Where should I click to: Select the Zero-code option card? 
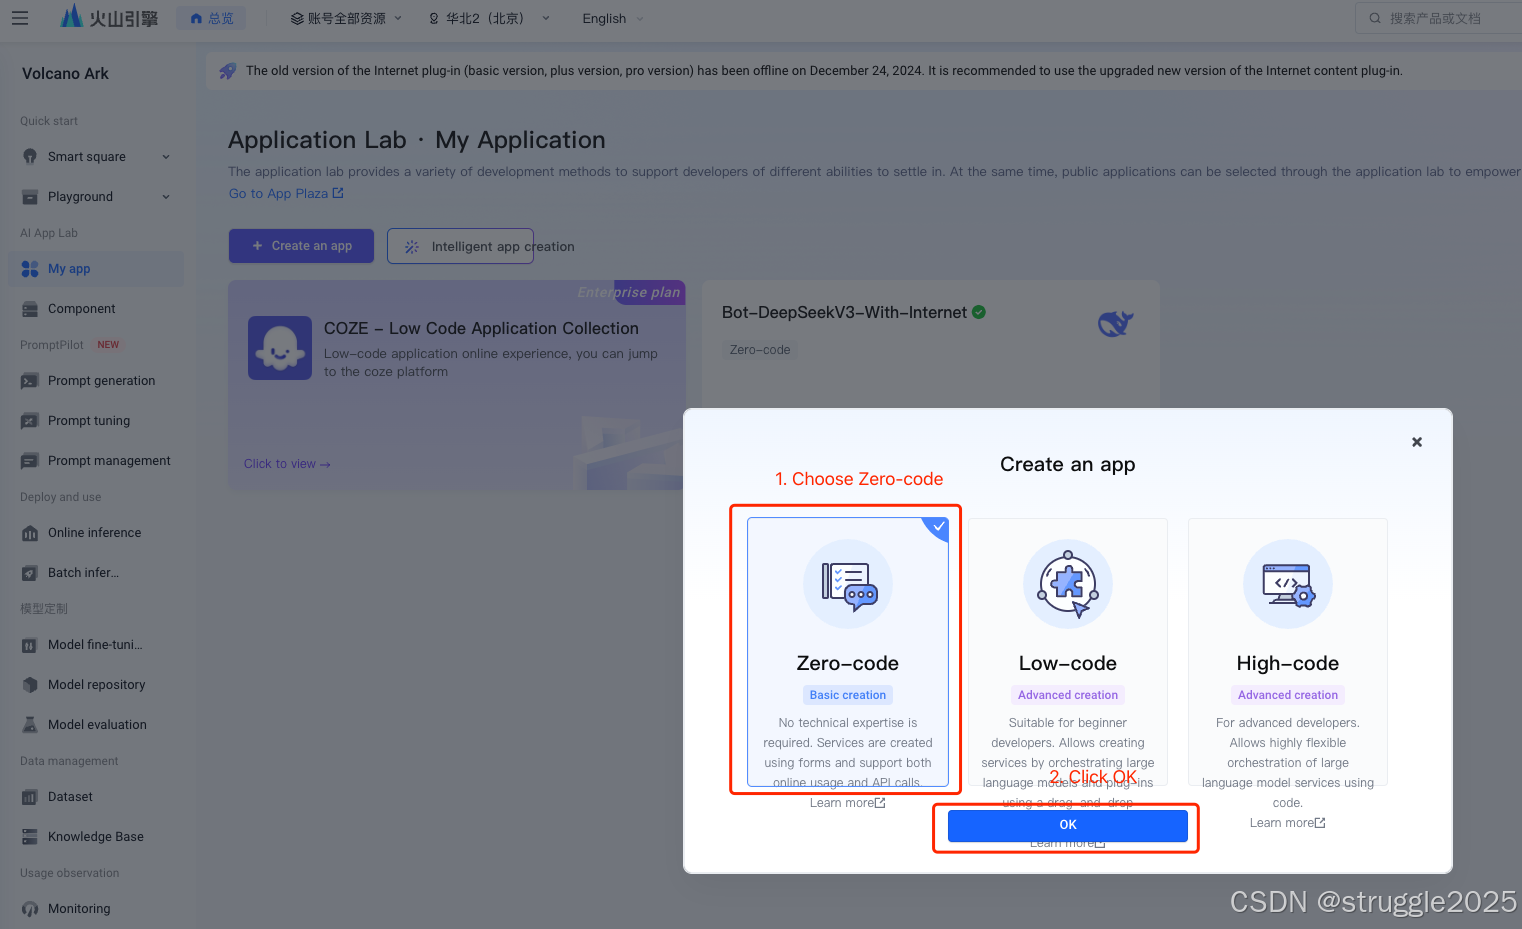click(x=848, y=652)
